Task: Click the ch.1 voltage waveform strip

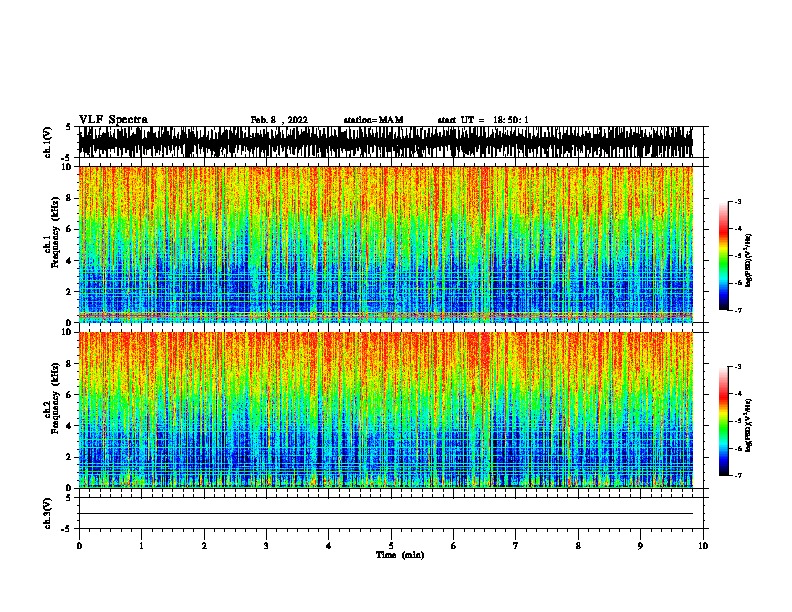Action: pos(386,142)
